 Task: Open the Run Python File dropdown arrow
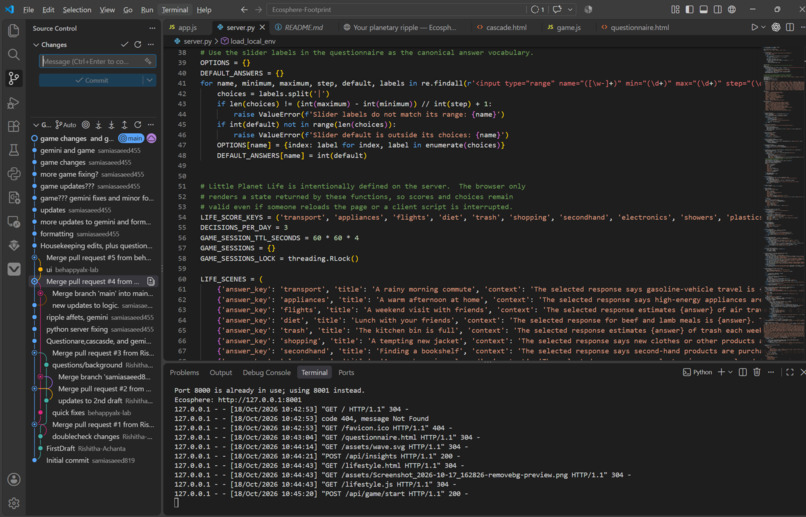click(x=763, y=27)
